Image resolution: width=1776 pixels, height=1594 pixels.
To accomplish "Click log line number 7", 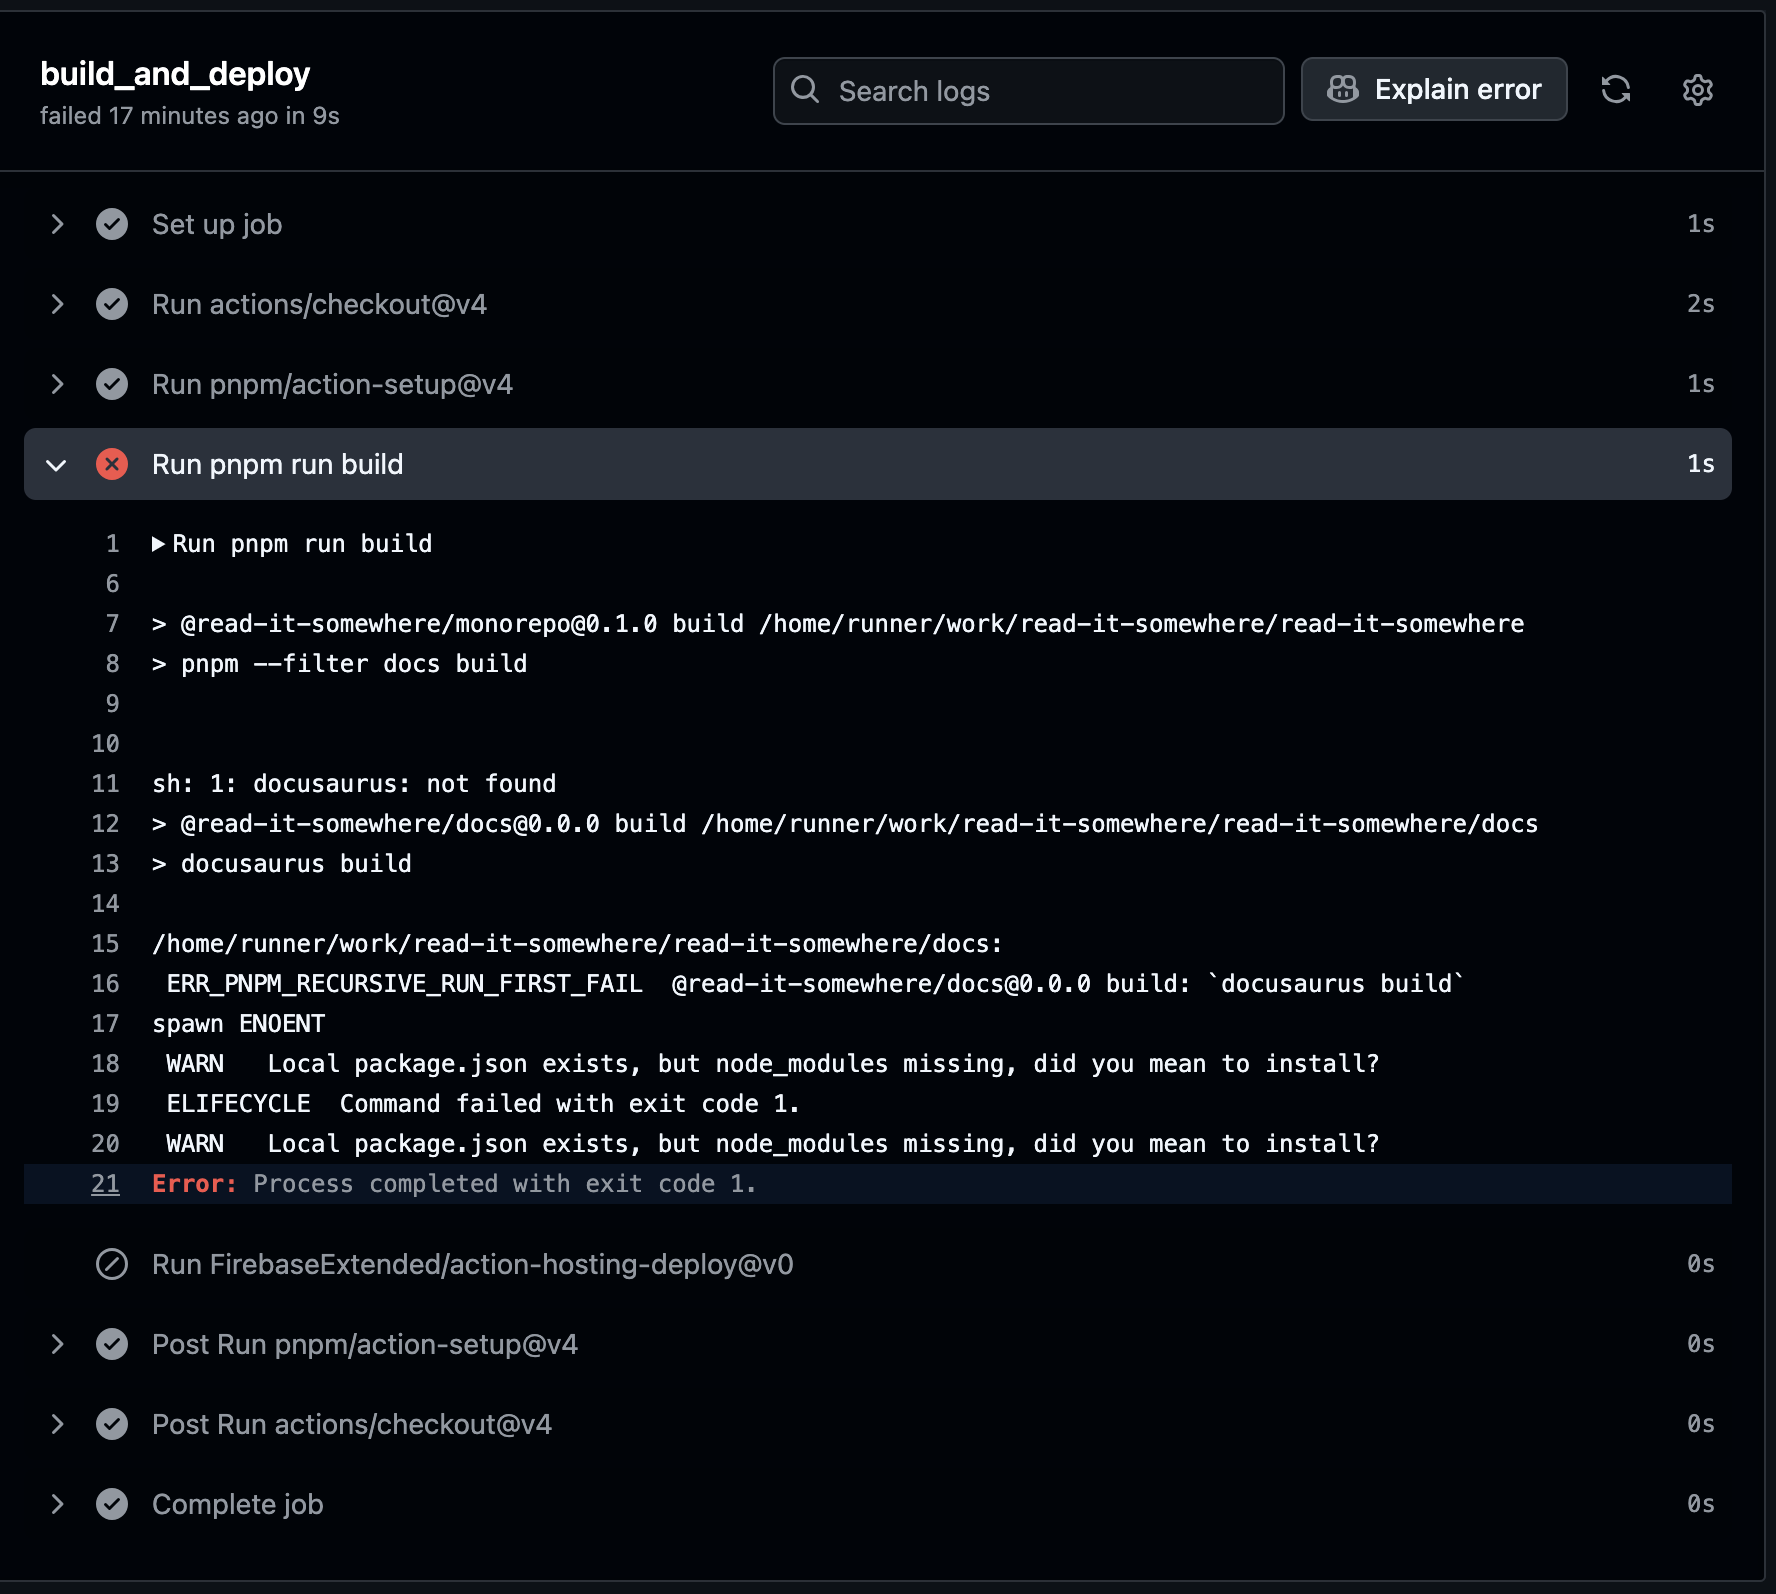I will pyautogui.click(x=112, y=624).
